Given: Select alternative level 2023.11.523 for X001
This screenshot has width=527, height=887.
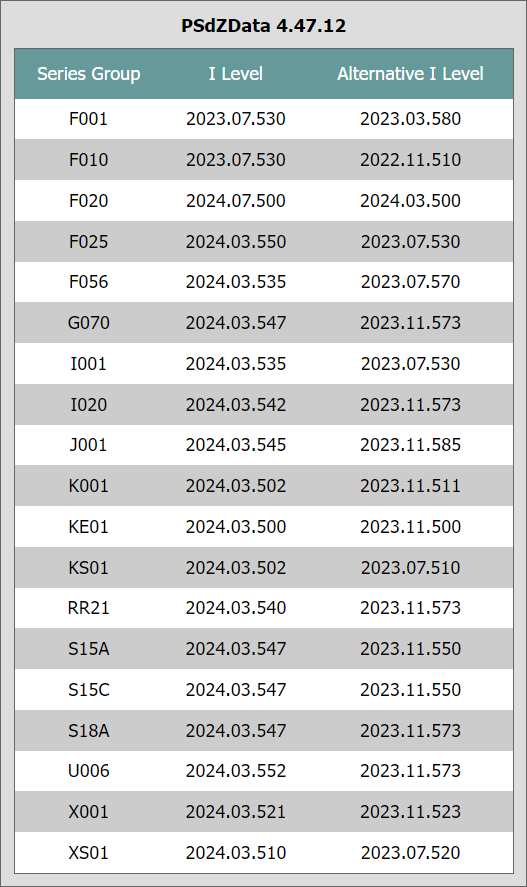Looking at the screenshot, I should pos(411,812).
